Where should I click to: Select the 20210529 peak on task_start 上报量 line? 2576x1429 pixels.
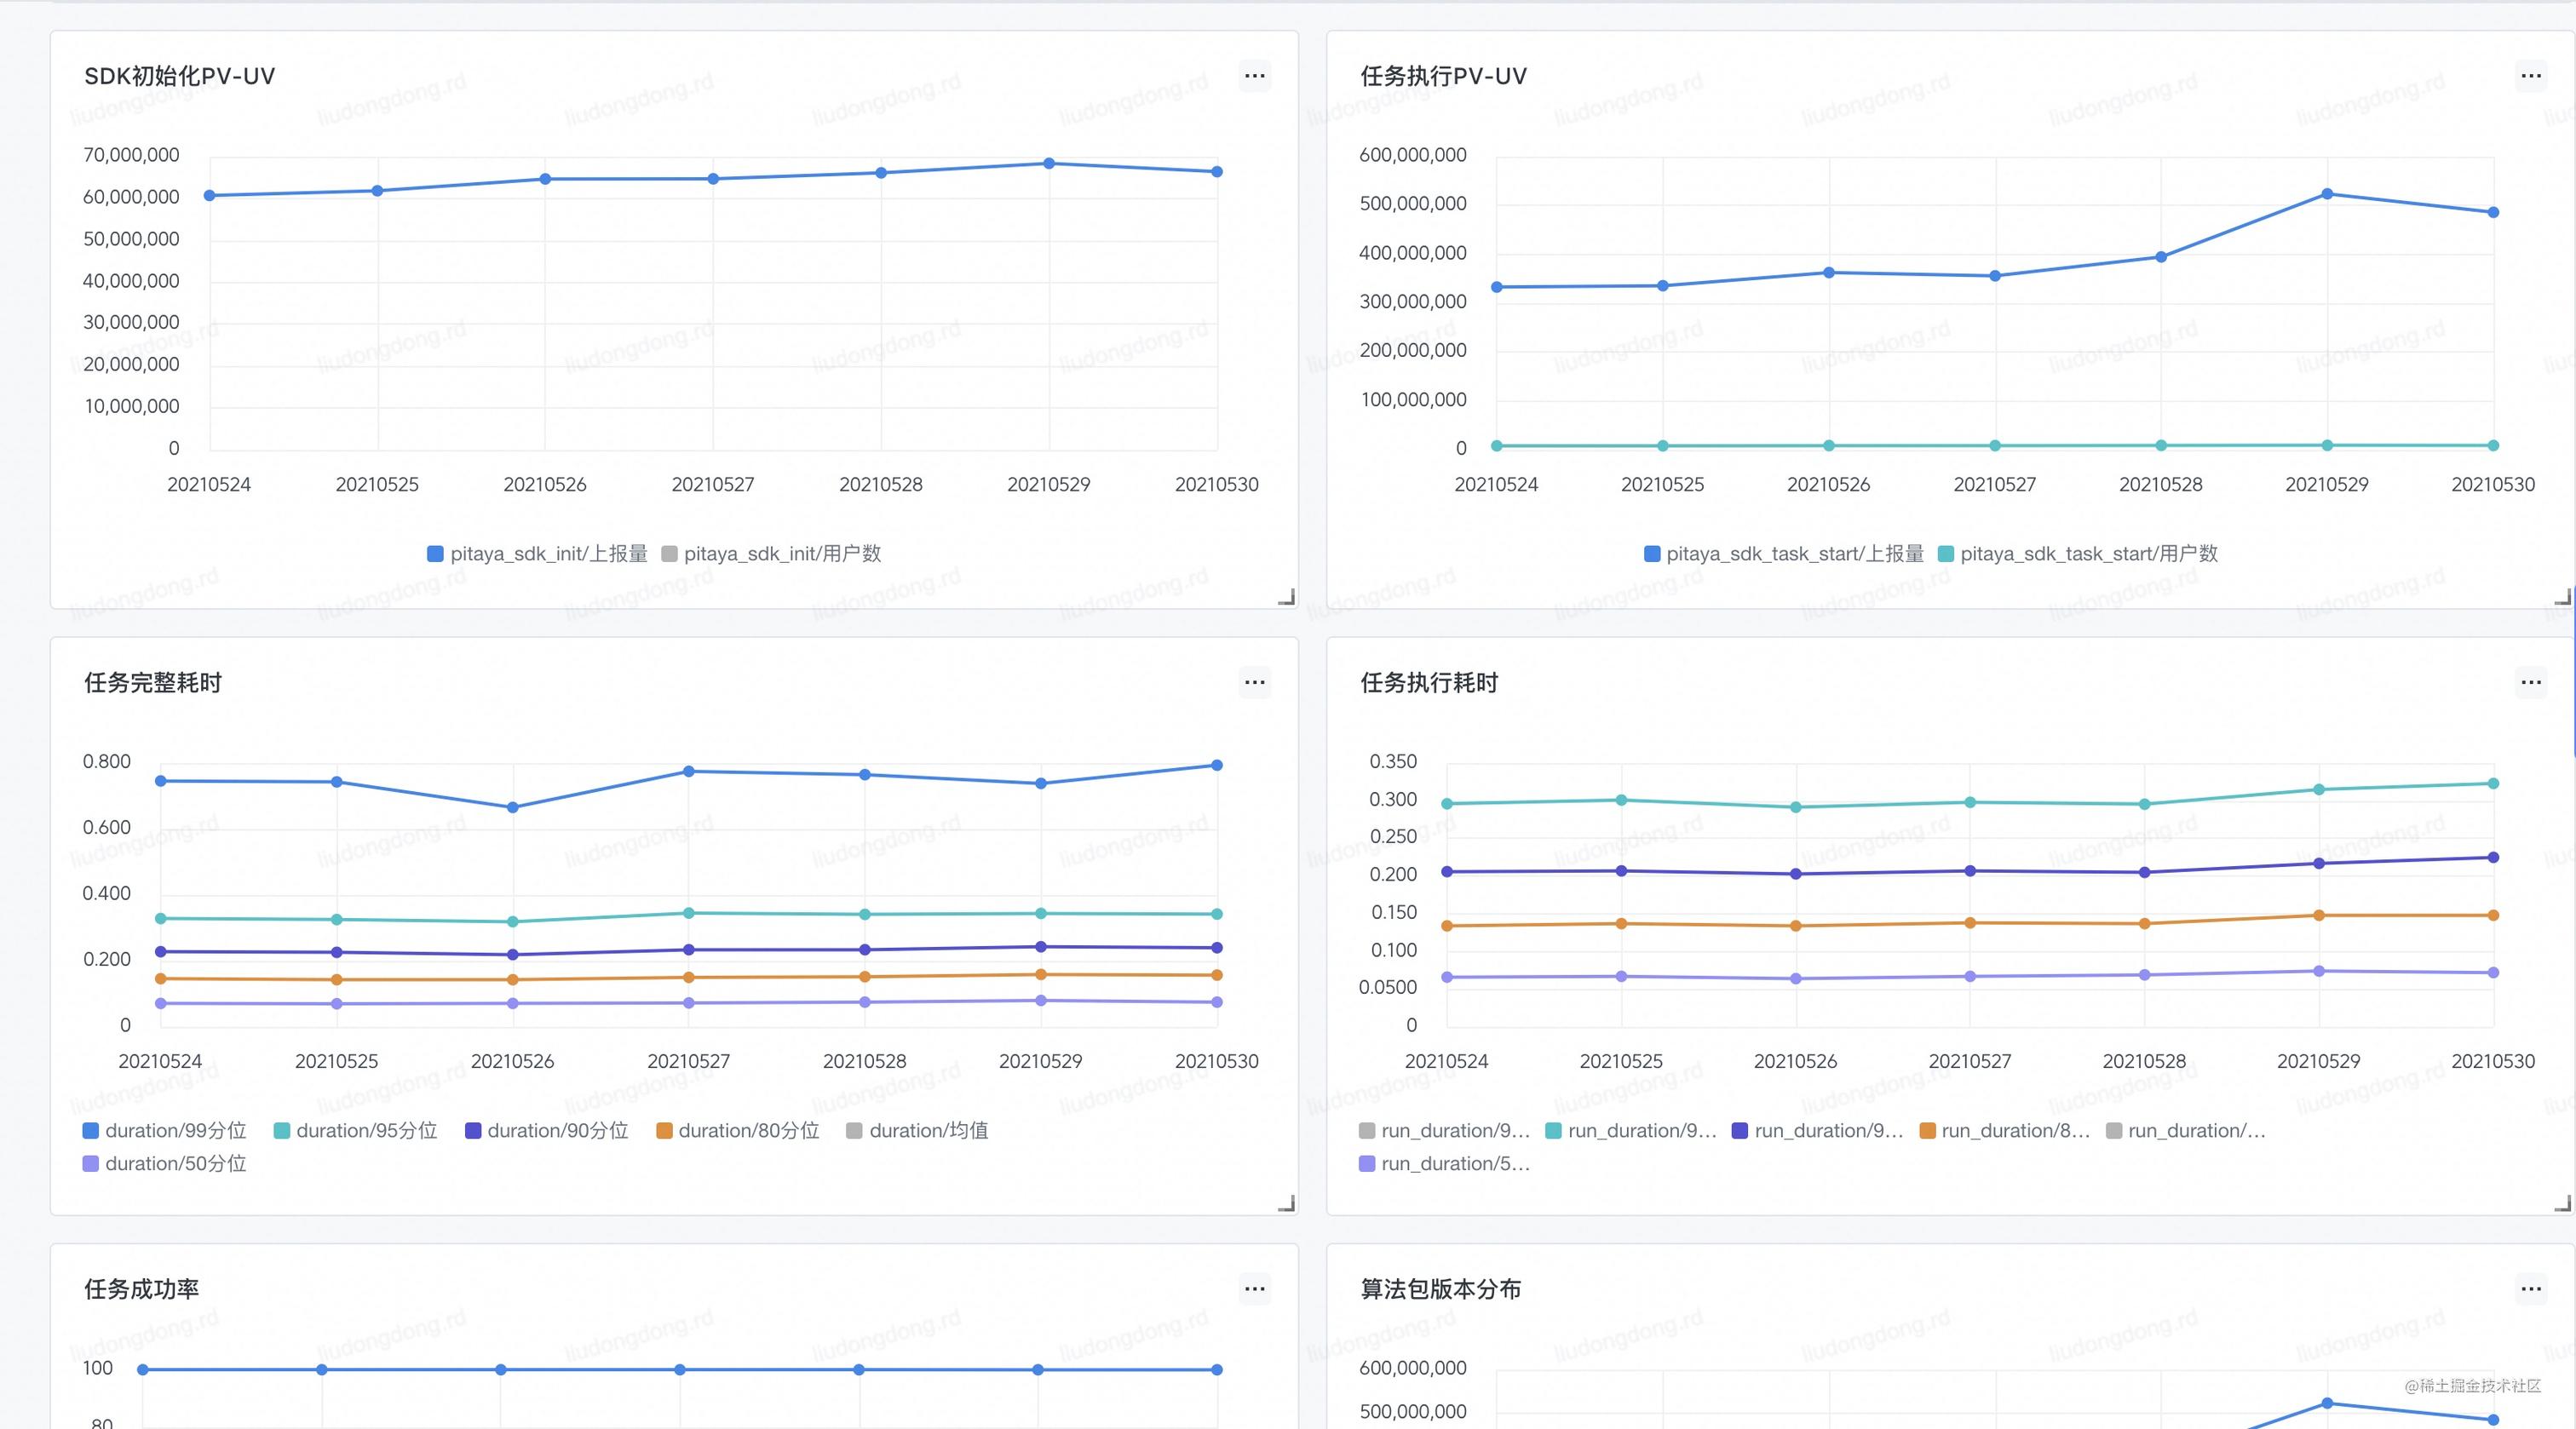point(2327,194)
